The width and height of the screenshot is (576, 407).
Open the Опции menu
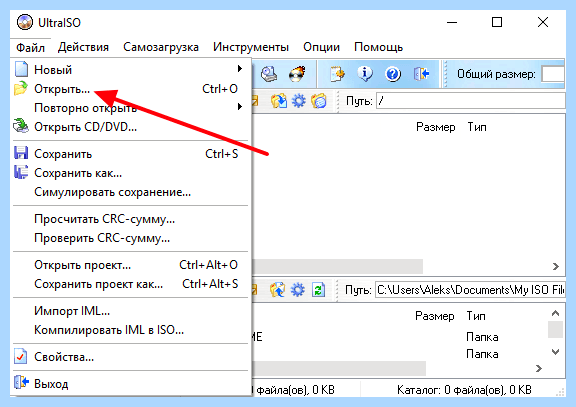pos(321,47)
